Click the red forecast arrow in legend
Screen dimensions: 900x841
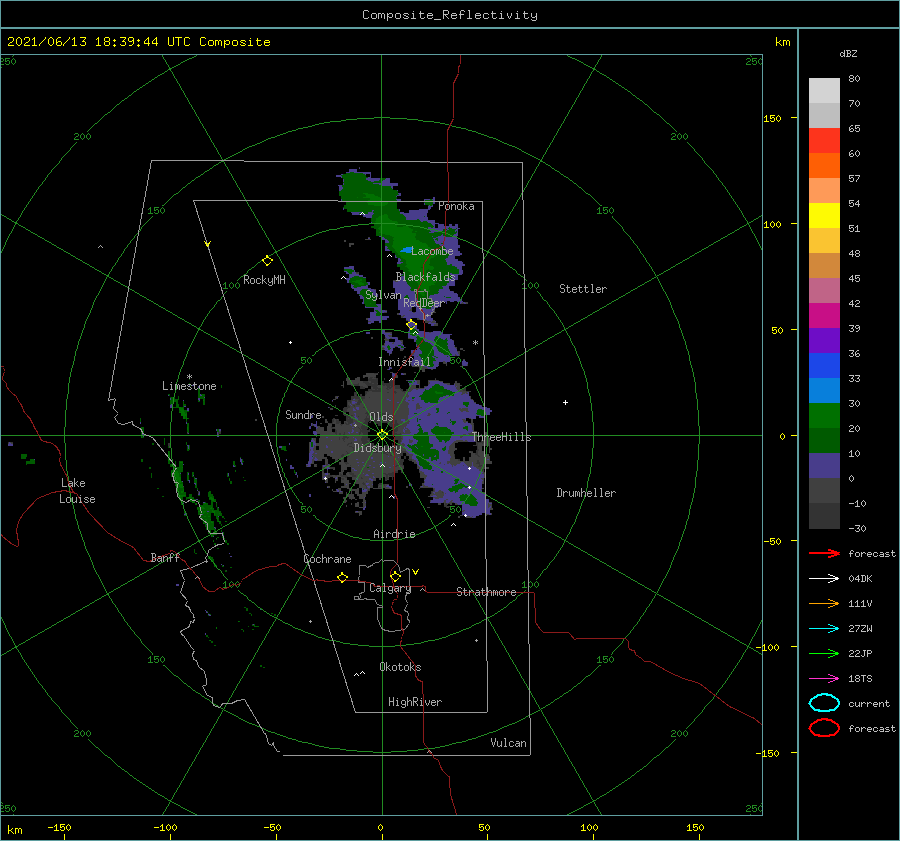[824, 553]
